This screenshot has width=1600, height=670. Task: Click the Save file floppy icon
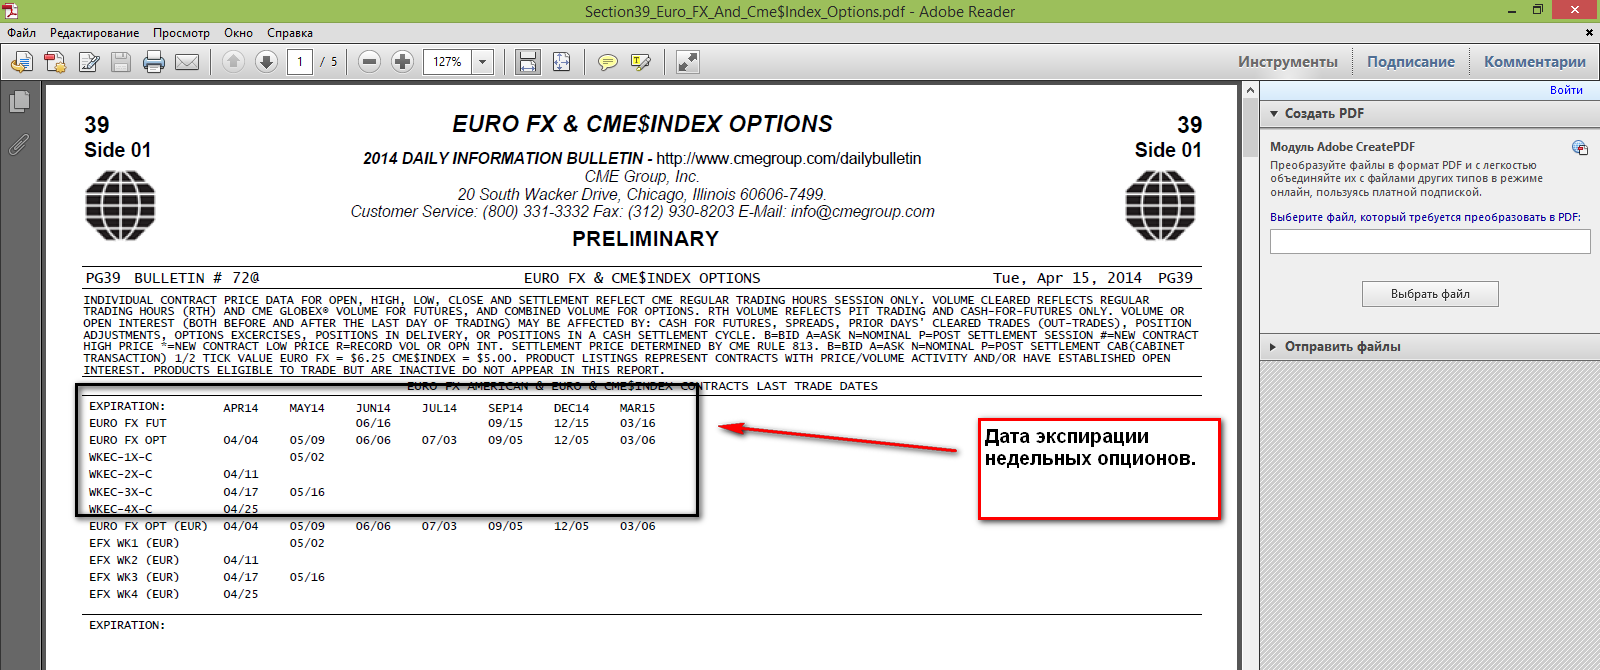coord(121,62)
